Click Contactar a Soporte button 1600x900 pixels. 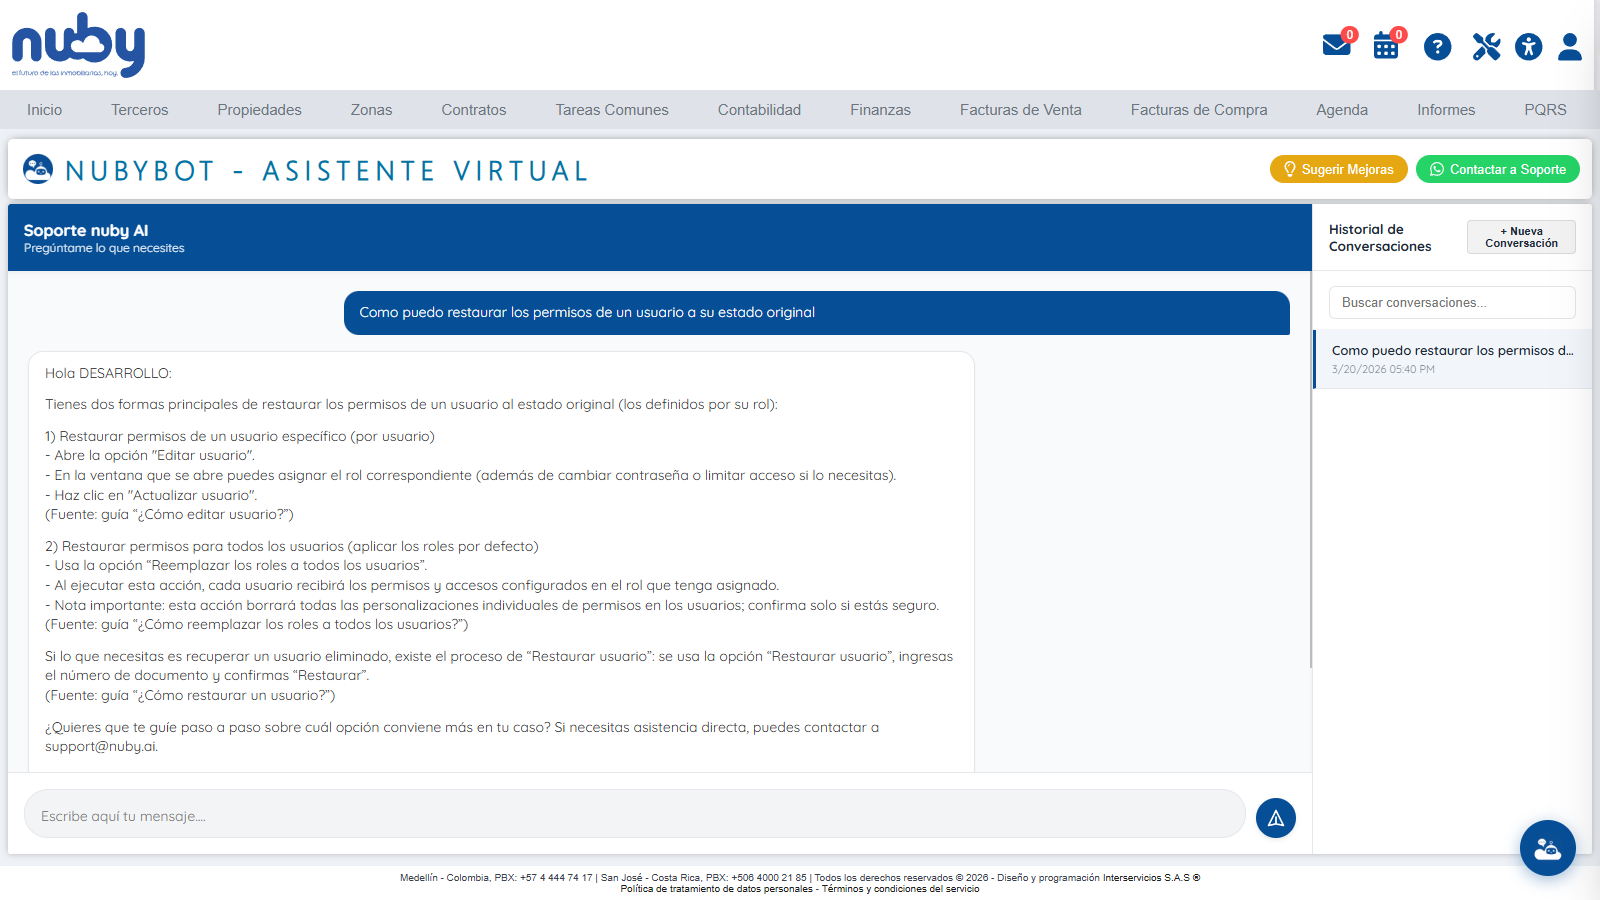[x=1498, y=169]
